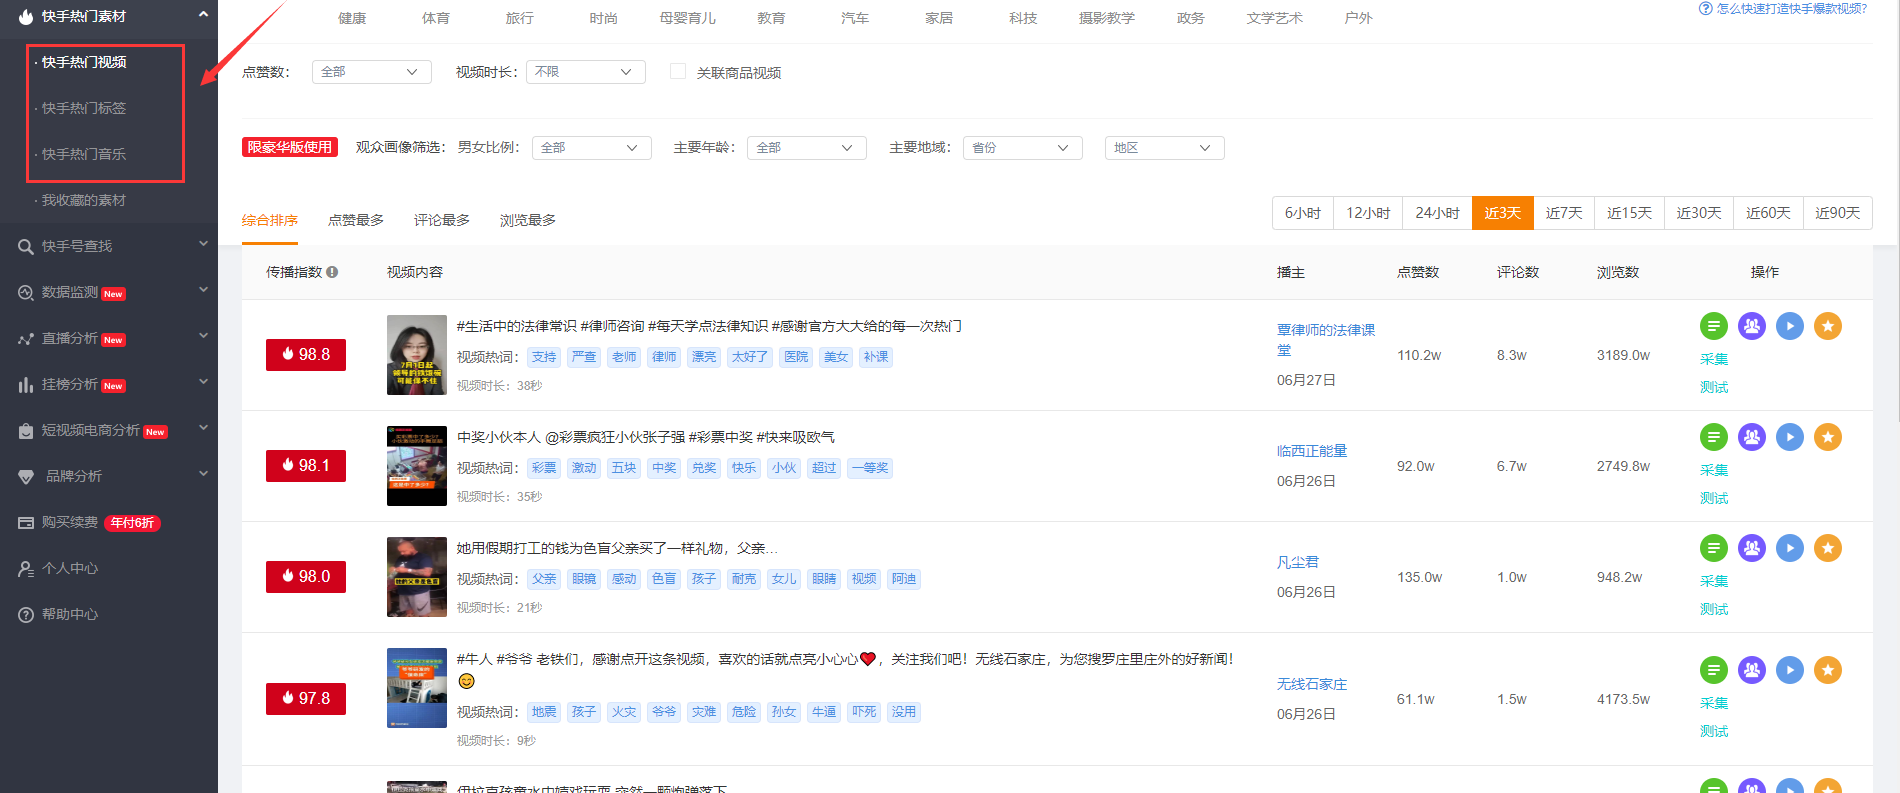Select the 母婴育儿 category
The image size is (1900, 793).
[688, 18]
